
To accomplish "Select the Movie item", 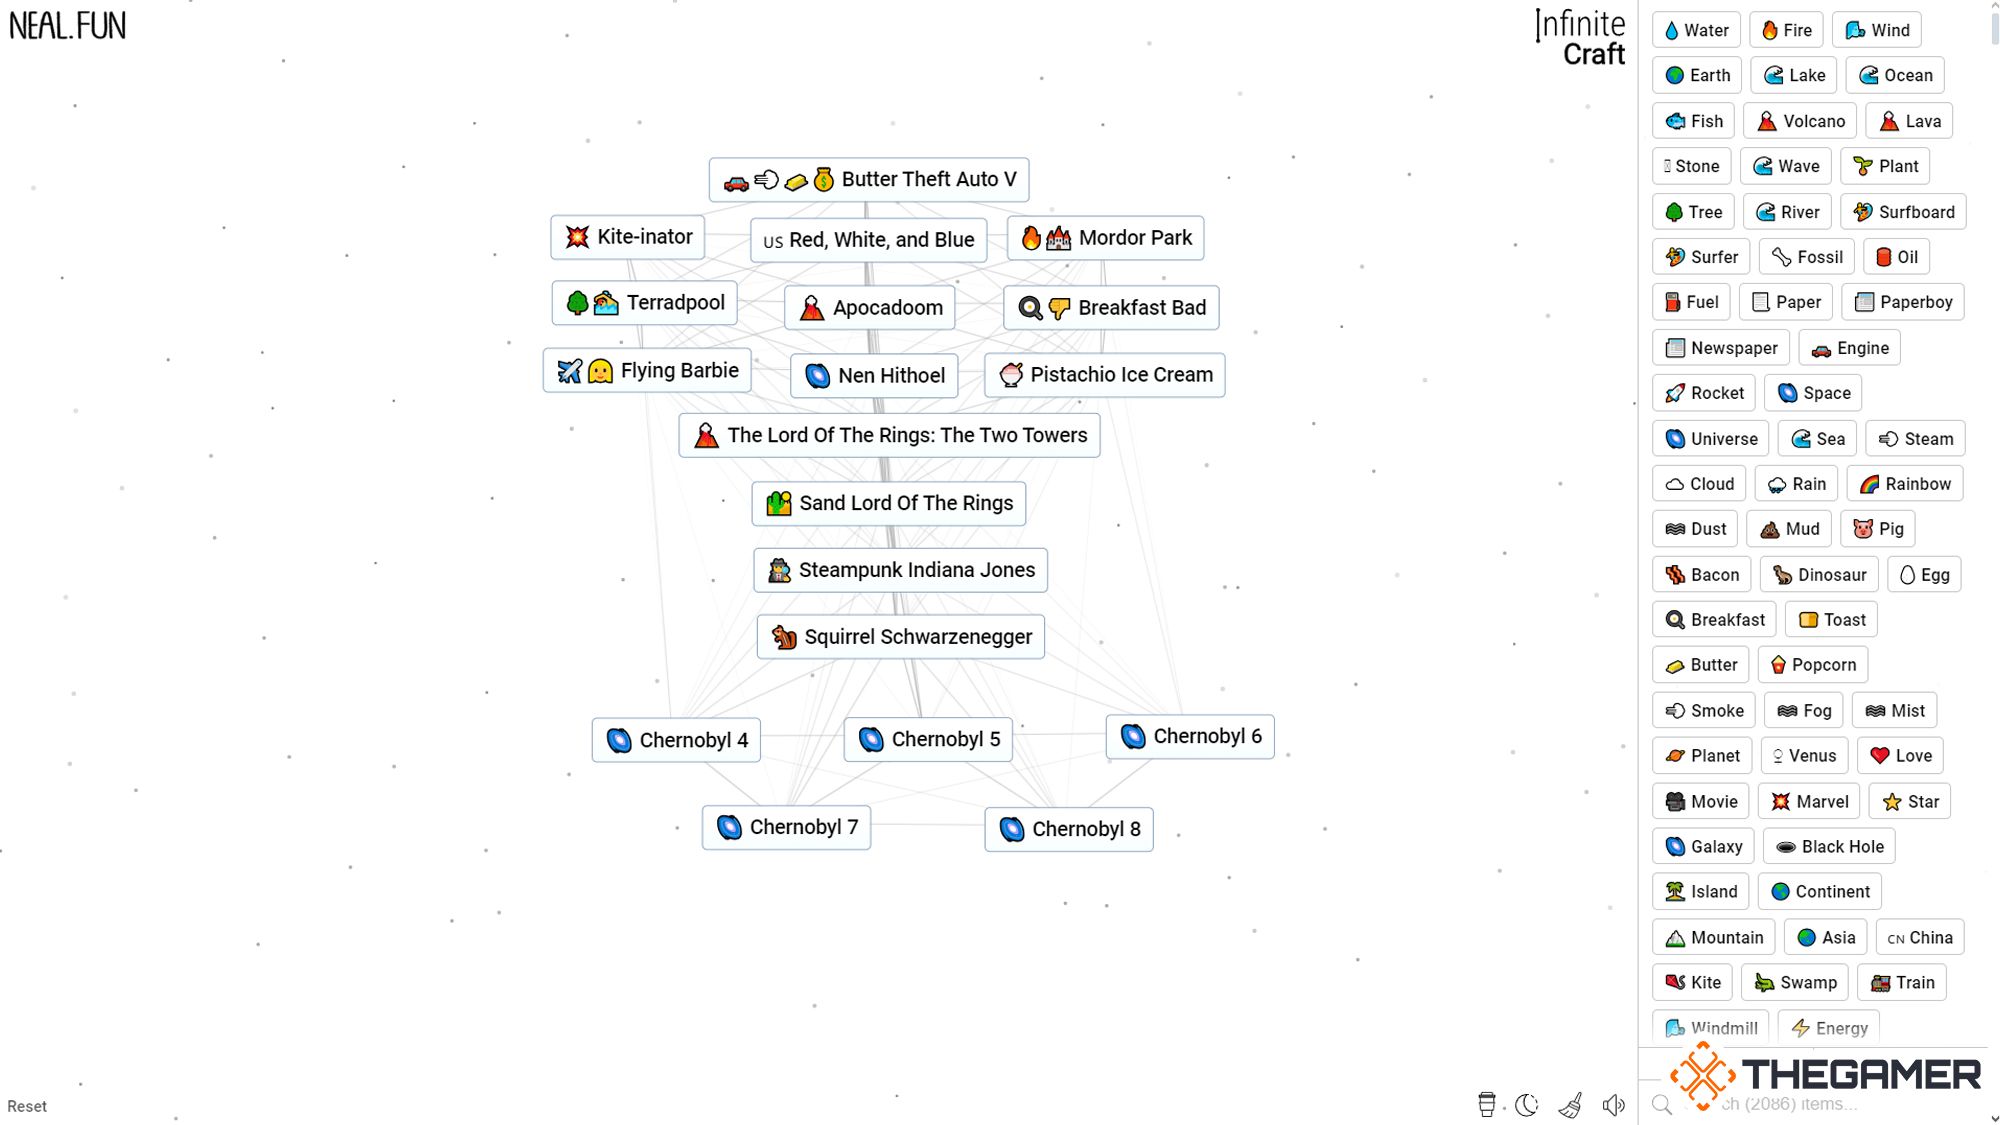I will click(x=1701, y=802).
